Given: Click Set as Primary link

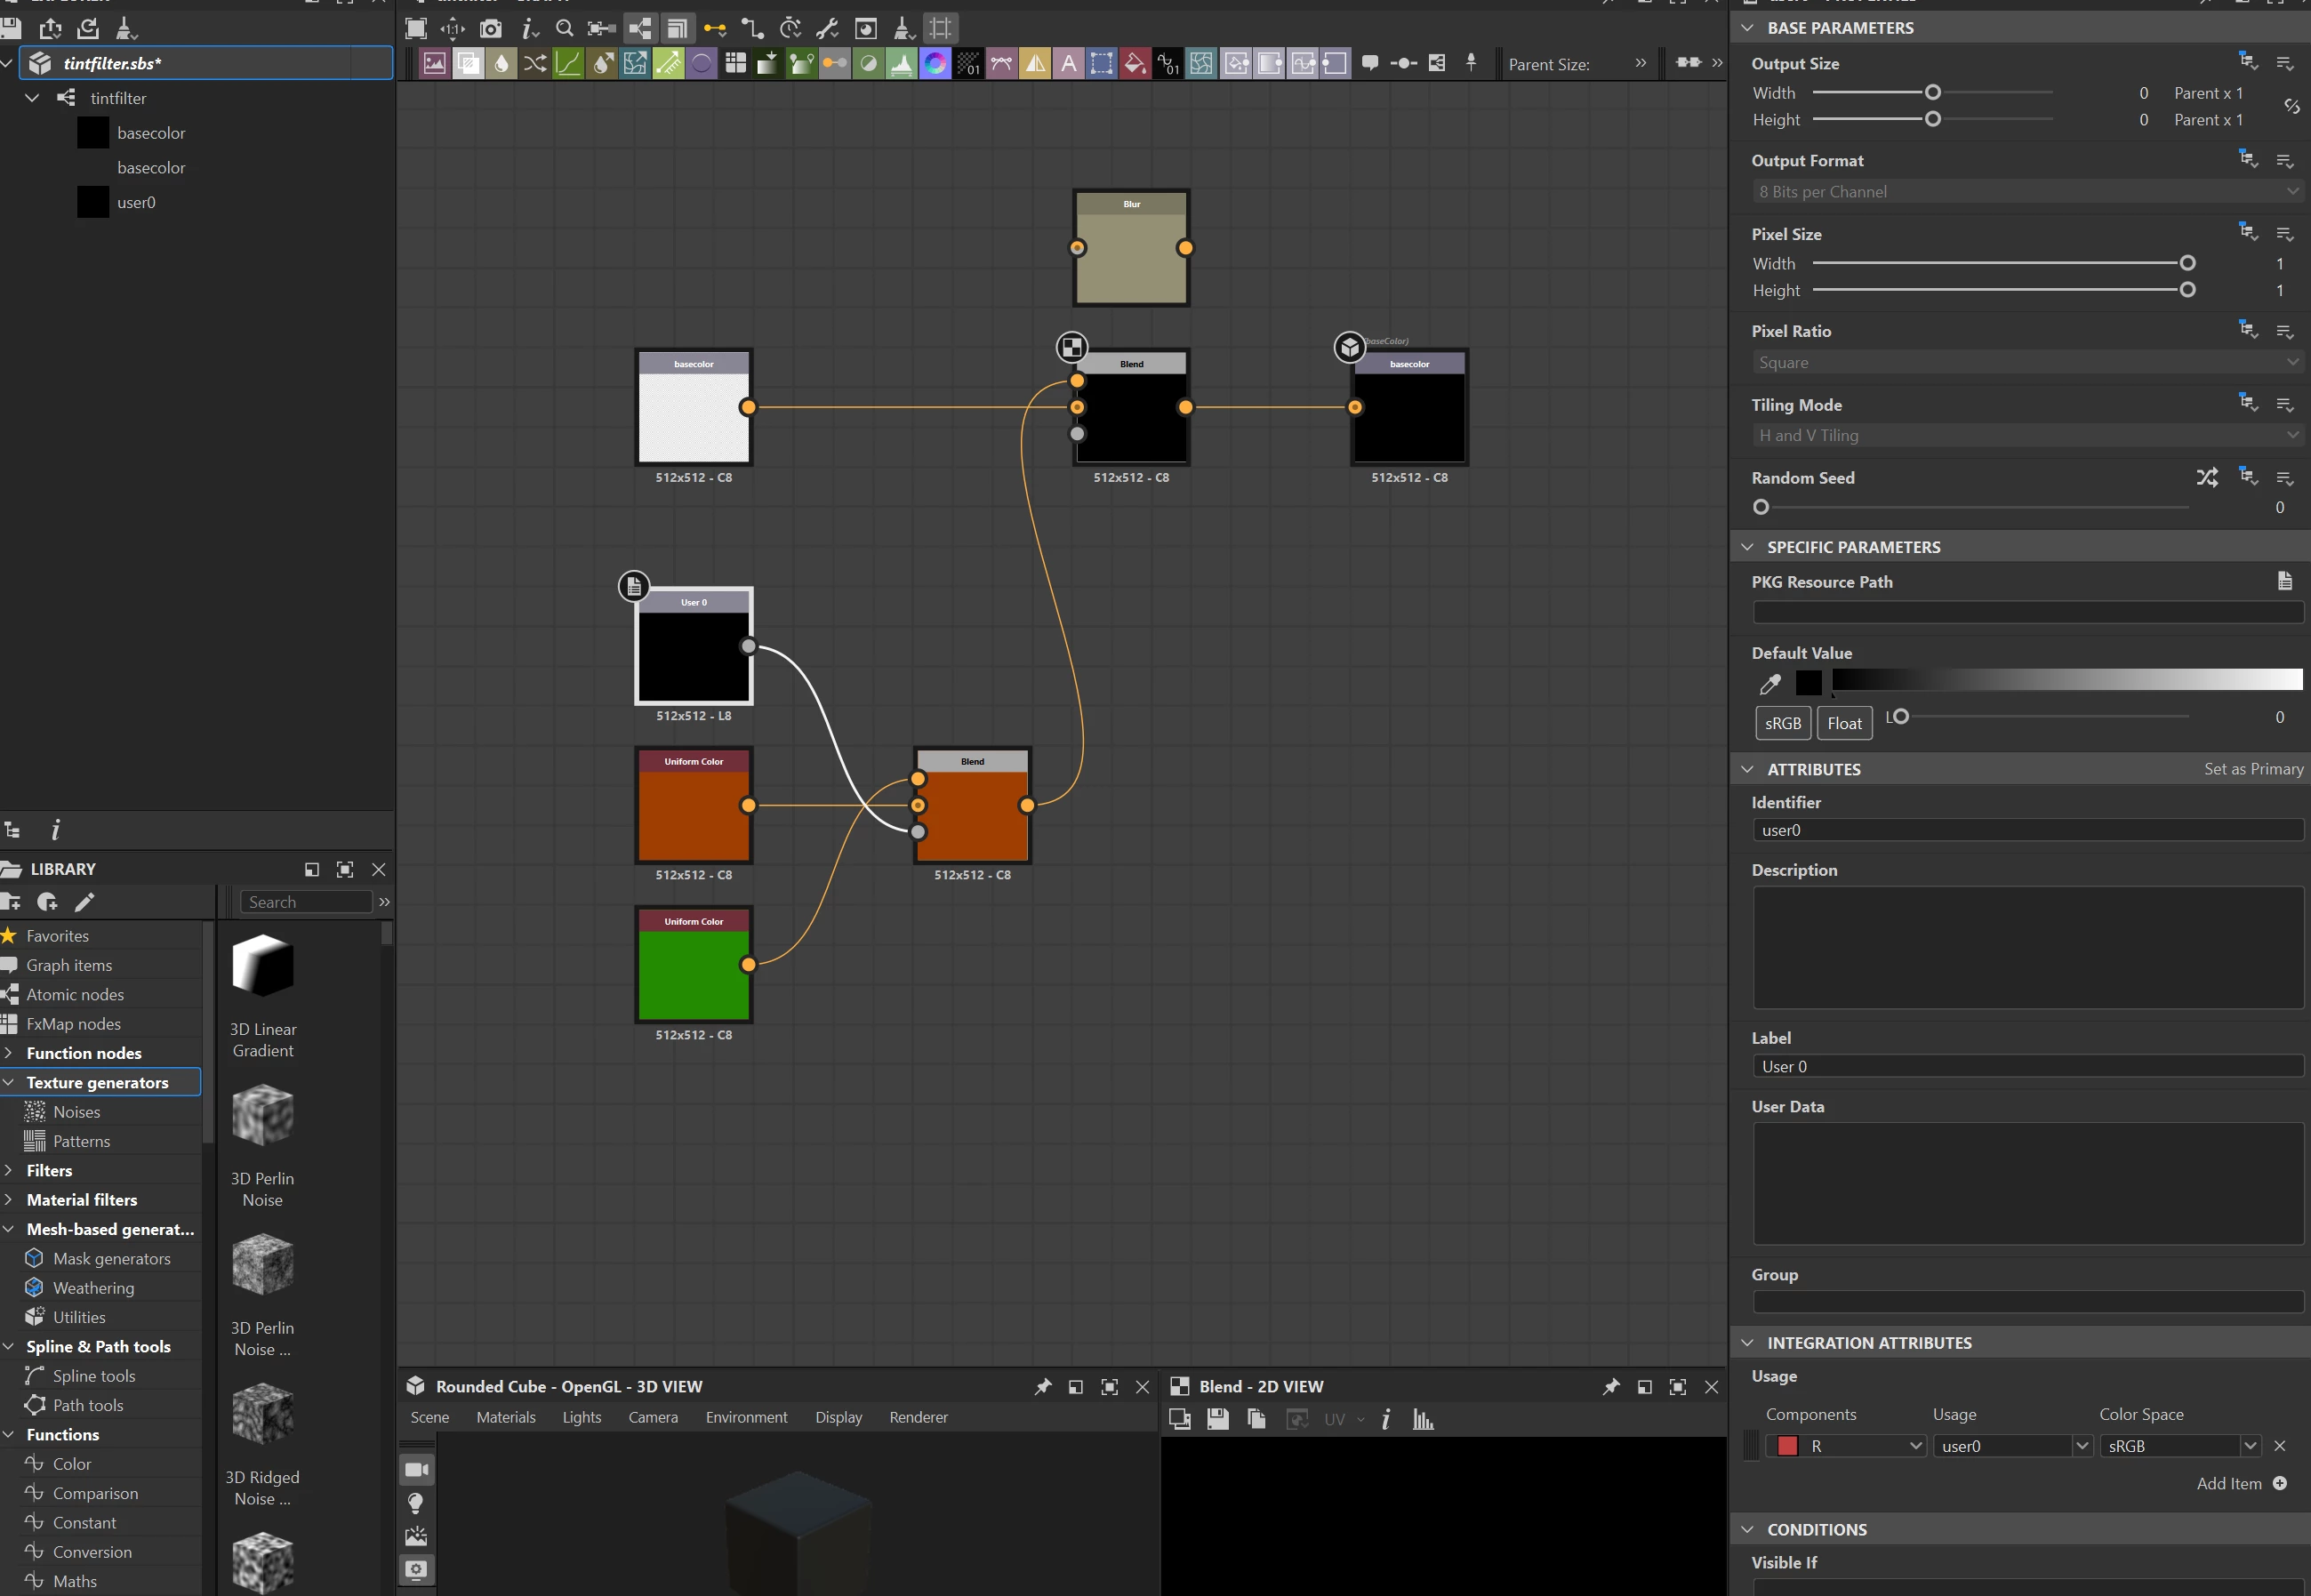Looking at the screenshot, I should pos(2253,769).
